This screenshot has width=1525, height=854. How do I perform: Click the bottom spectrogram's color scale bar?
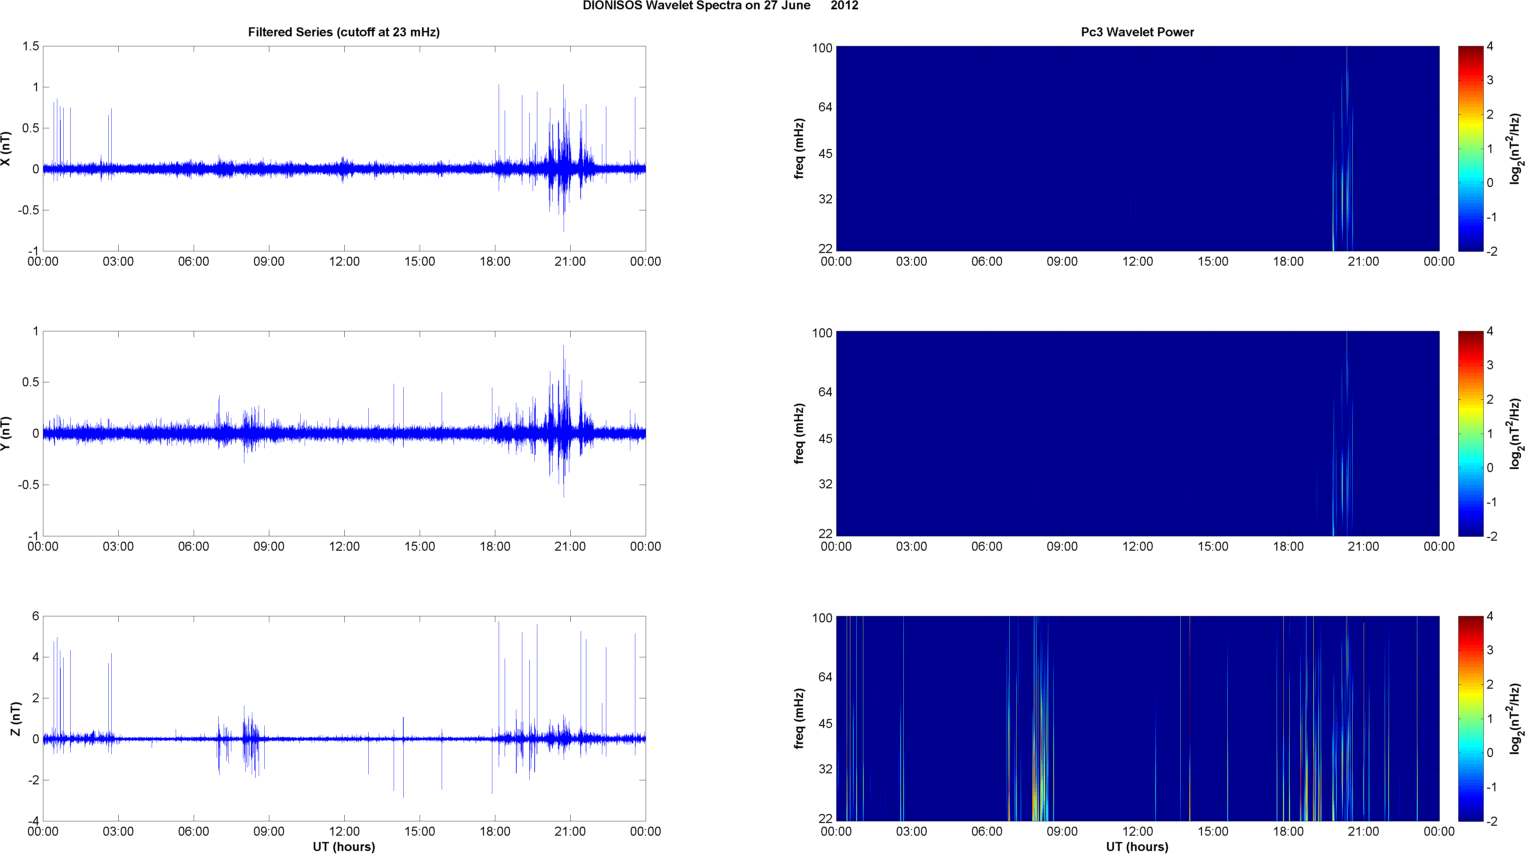pos(1470,719)
